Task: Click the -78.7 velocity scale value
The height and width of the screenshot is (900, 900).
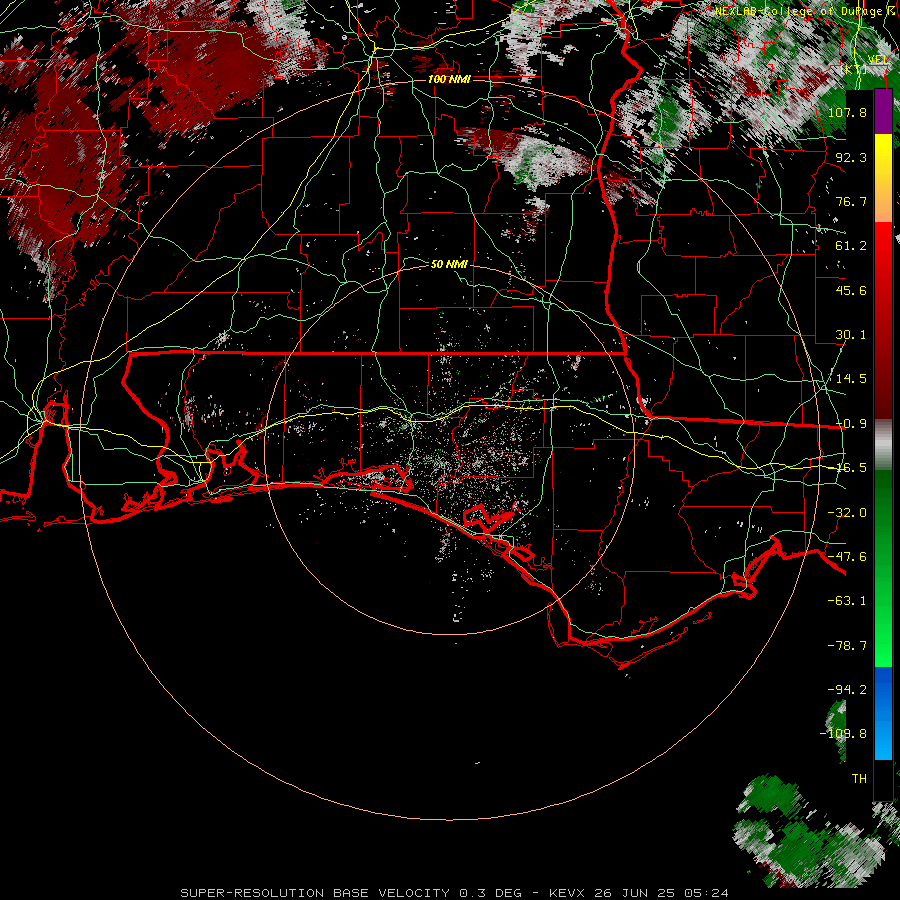Action: point(847,646)
